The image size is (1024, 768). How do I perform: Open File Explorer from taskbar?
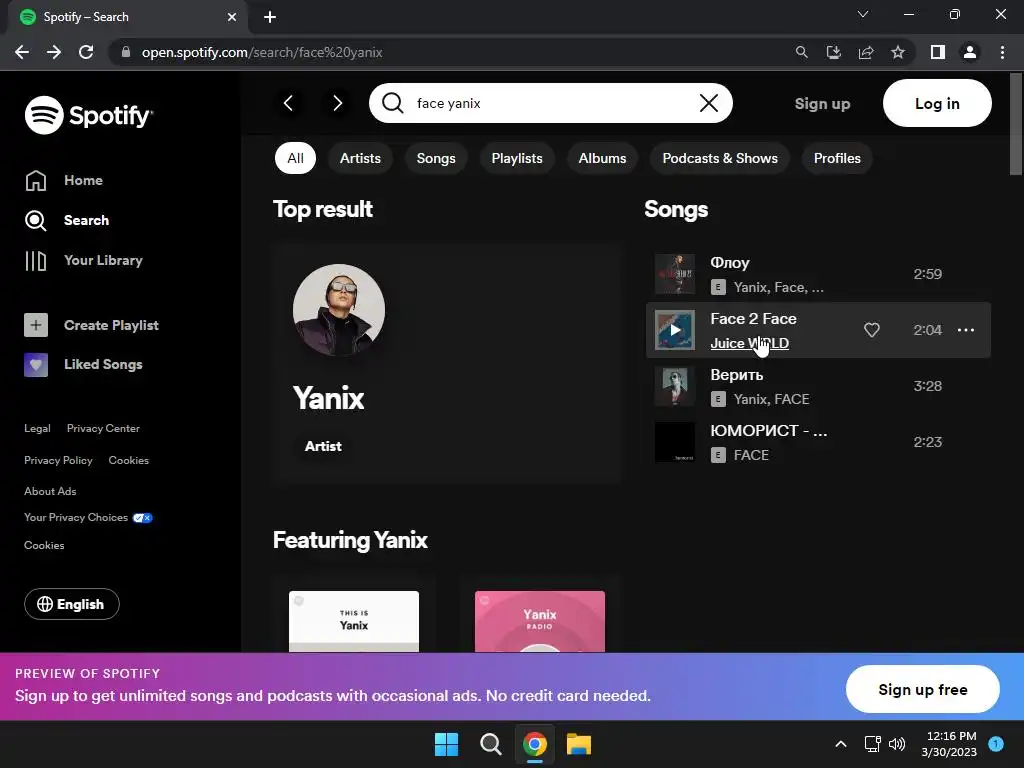(579, 744)
